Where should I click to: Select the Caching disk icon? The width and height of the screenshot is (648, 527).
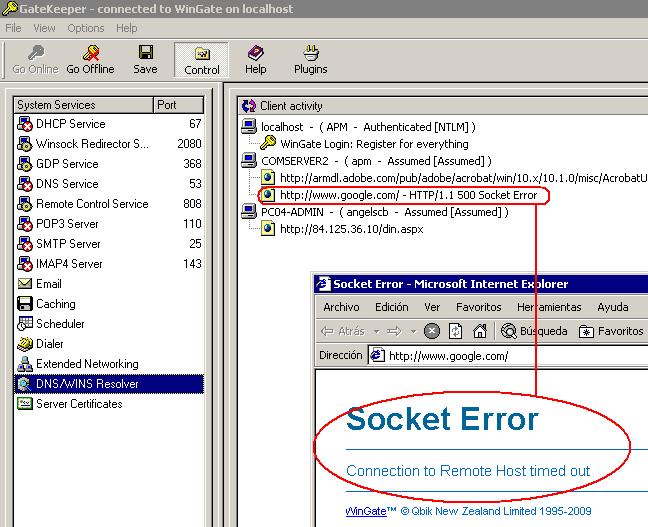[x=25, y=304]
